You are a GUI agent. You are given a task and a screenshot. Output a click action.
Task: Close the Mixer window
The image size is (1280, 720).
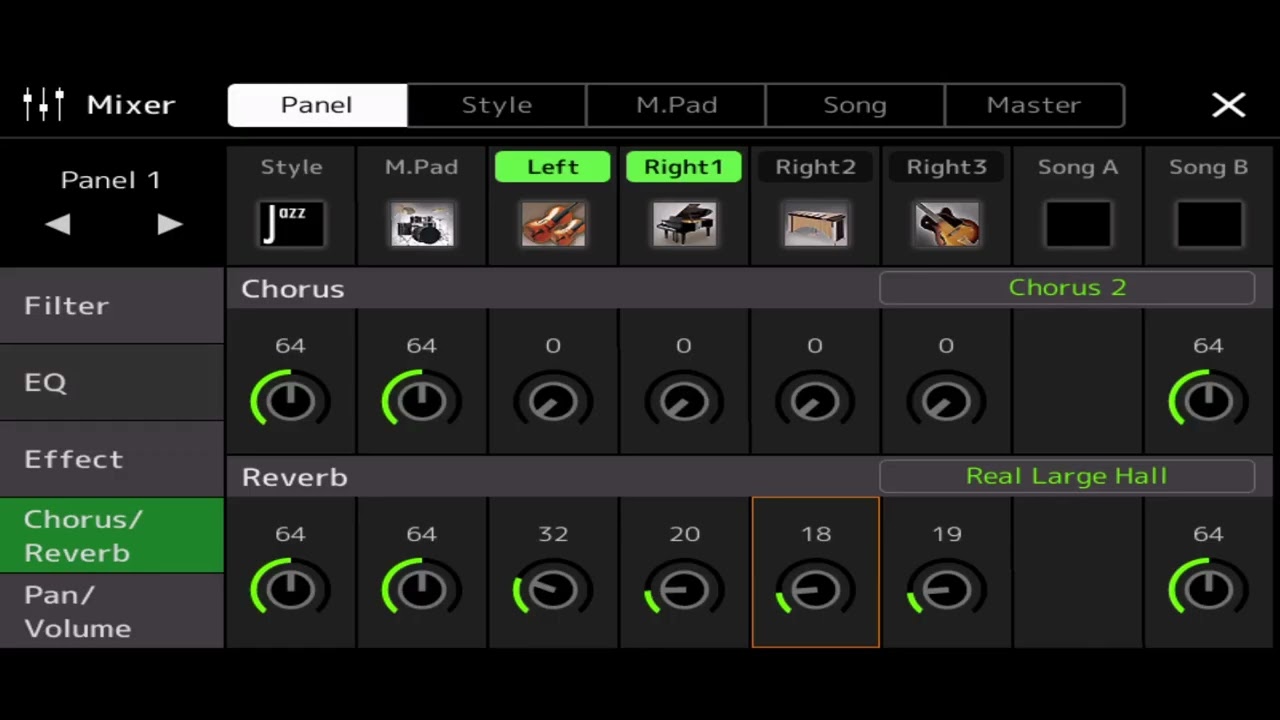point(1228,105)
